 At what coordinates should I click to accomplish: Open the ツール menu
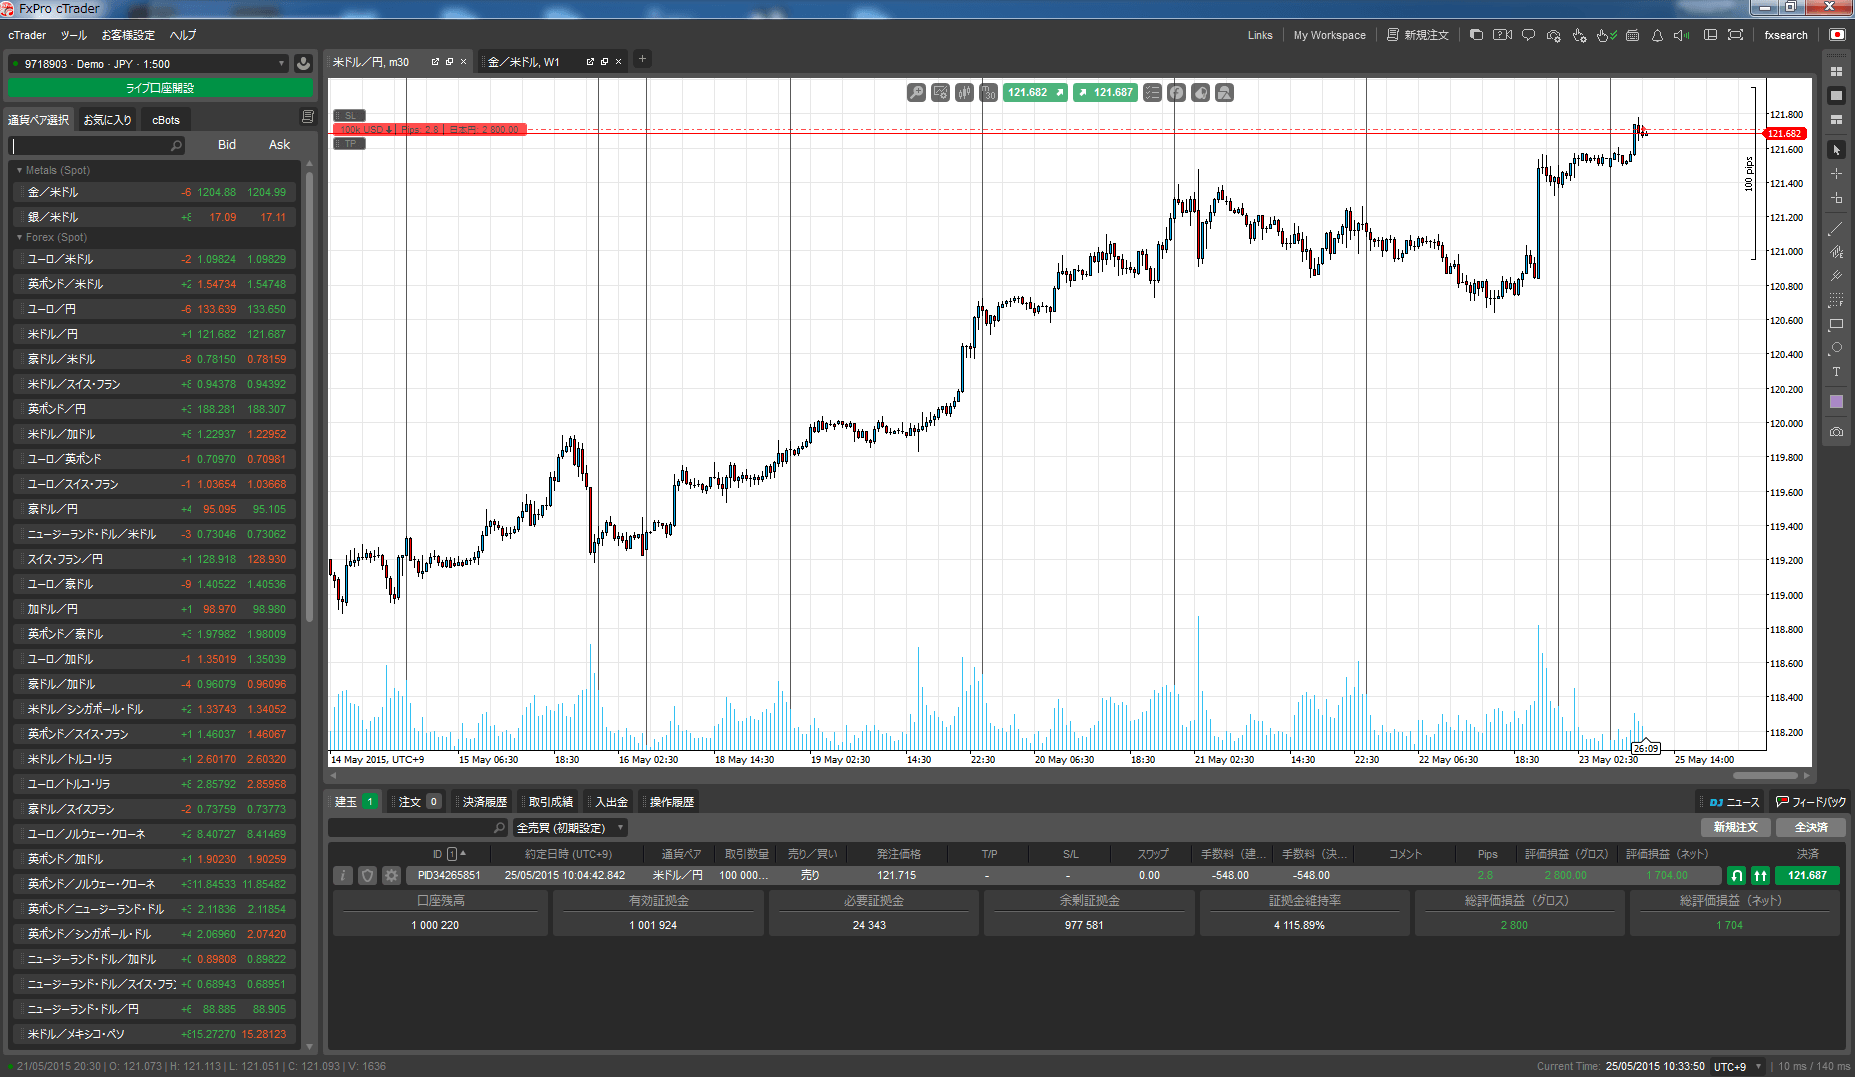click(x=73, y=35)
